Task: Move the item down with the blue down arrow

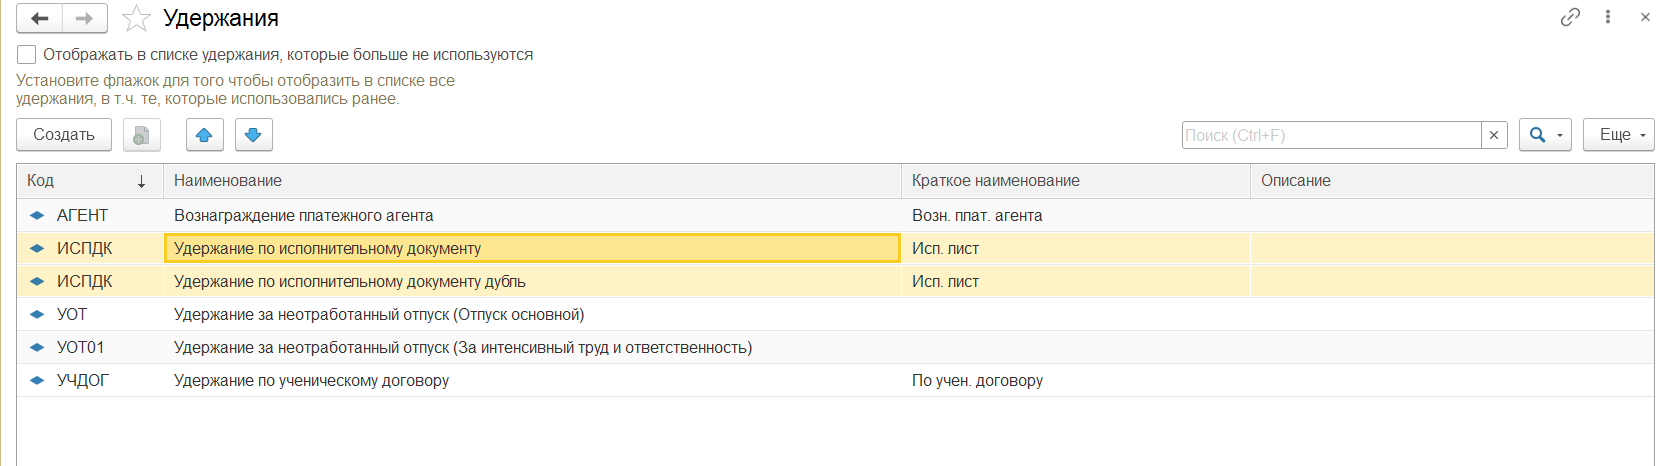Action: pyautogui.click(x=254, y=135)
